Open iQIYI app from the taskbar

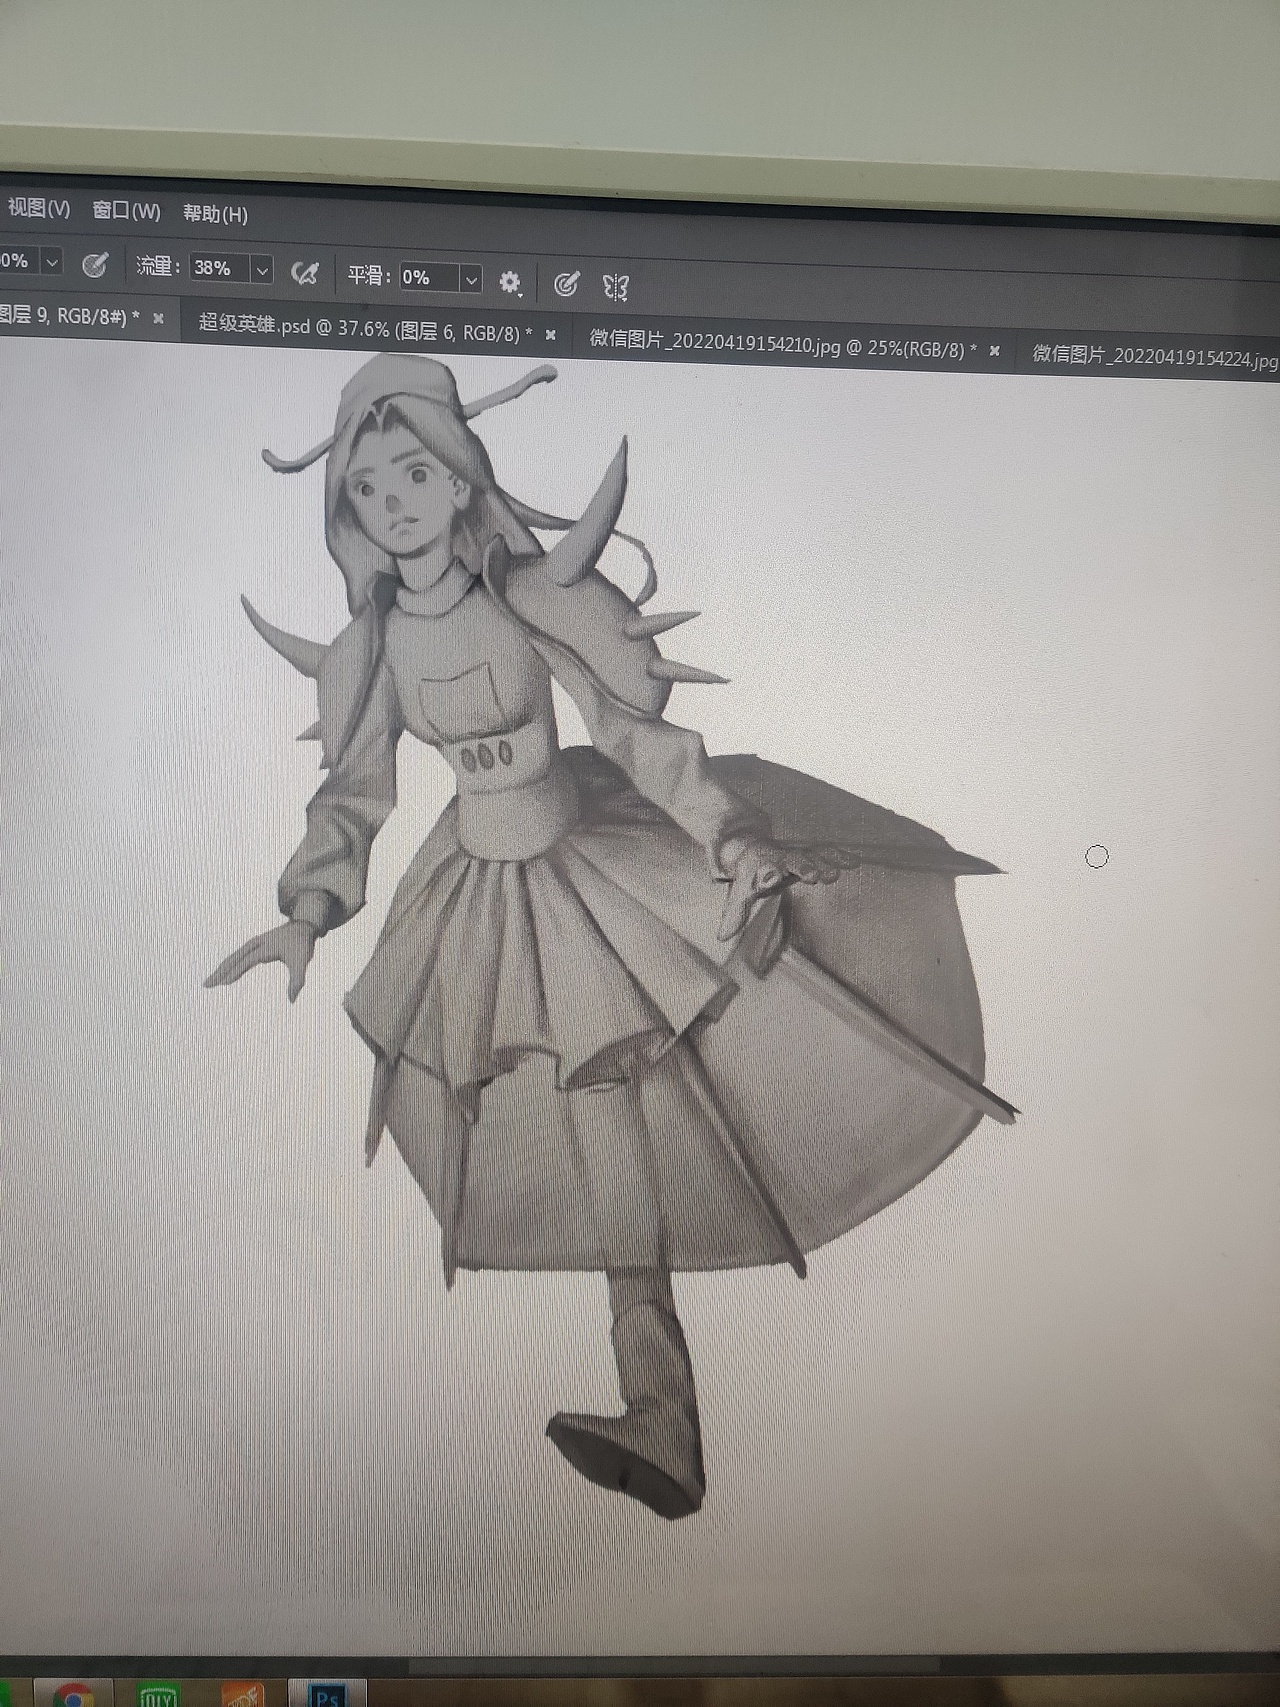(159, 1695)
